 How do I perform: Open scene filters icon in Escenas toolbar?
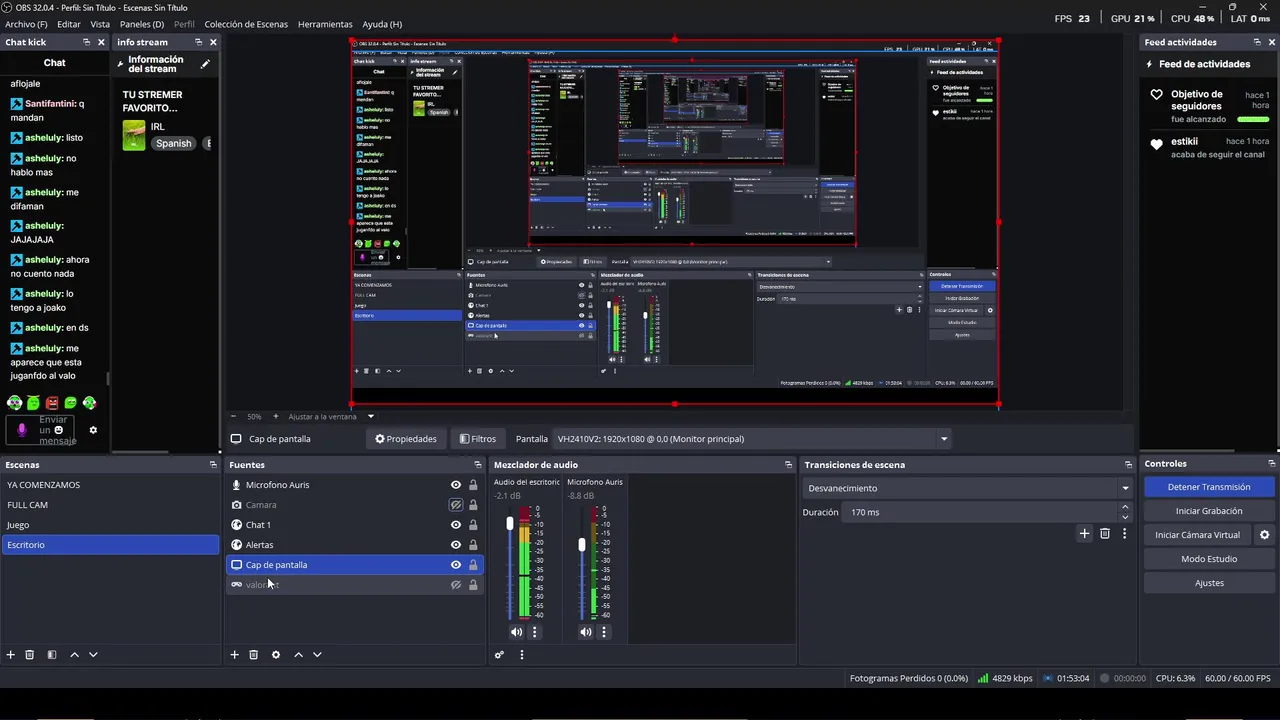[x=52, y=655]
